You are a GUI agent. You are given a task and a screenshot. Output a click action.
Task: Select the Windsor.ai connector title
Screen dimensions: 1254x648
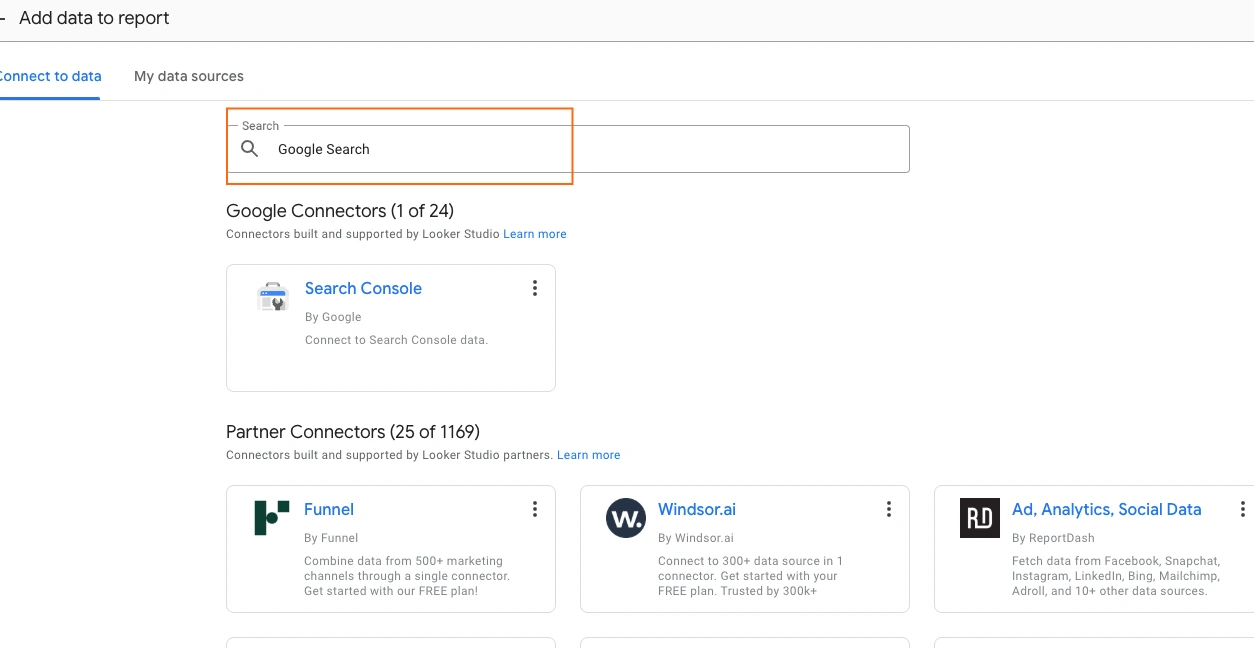pos(697,509)
